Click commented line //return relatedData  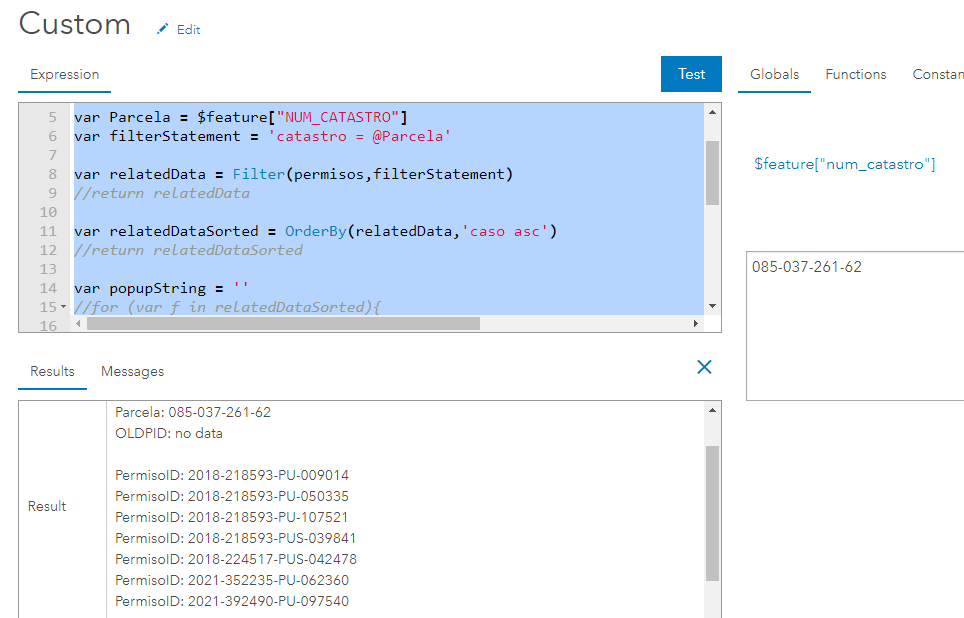click(x=162, y=193)
